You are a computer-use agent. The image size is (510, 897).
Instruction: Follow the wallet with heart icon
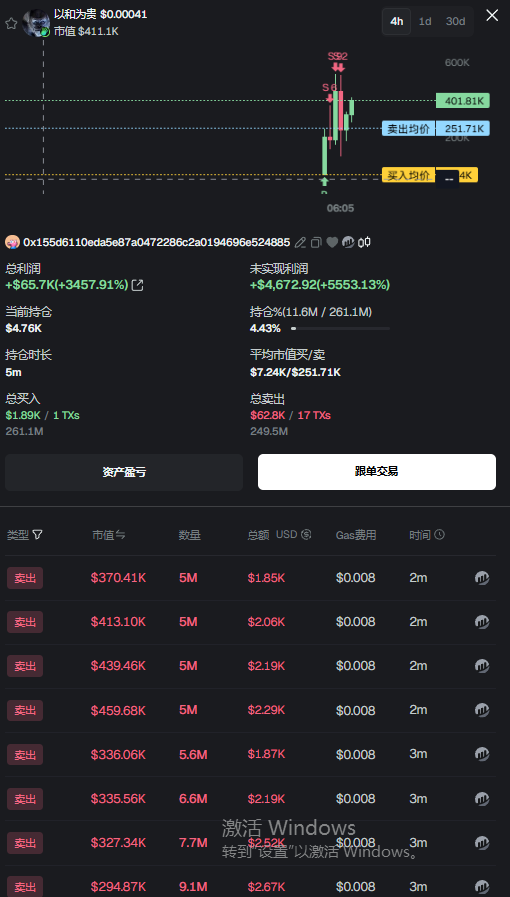click(332, 243)
